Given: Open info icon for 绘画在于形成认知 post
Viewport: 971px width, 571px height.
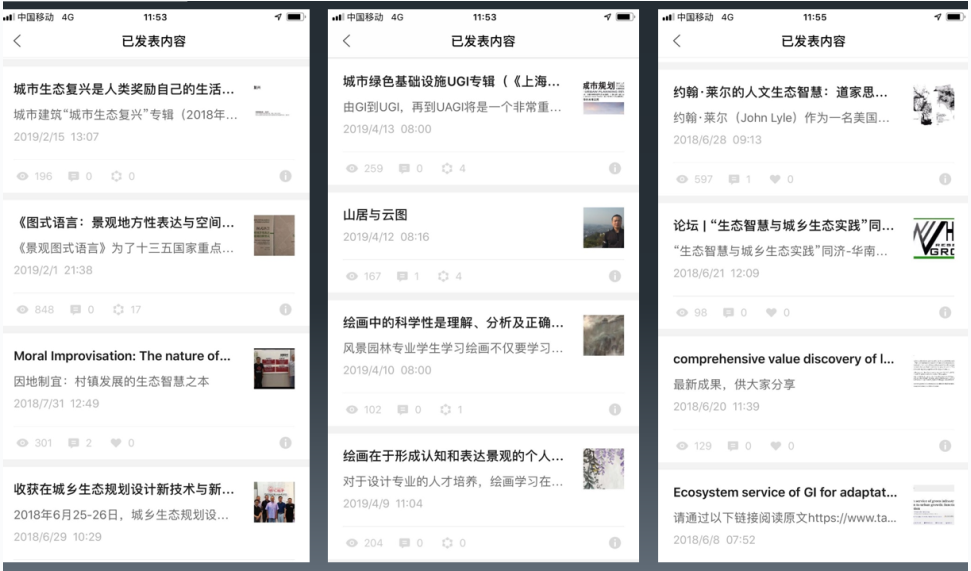Looking at the screenshot, I should pyautogui.click(x=615, y=543).
